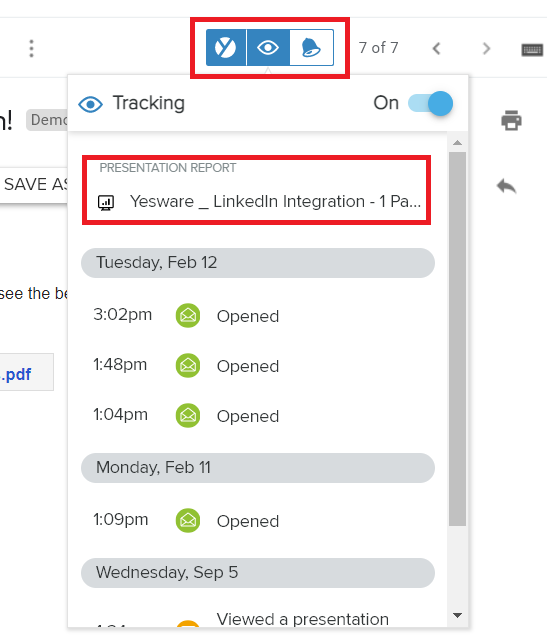Open Yesware LinkedIn Integration presentation report

[275, 202]
